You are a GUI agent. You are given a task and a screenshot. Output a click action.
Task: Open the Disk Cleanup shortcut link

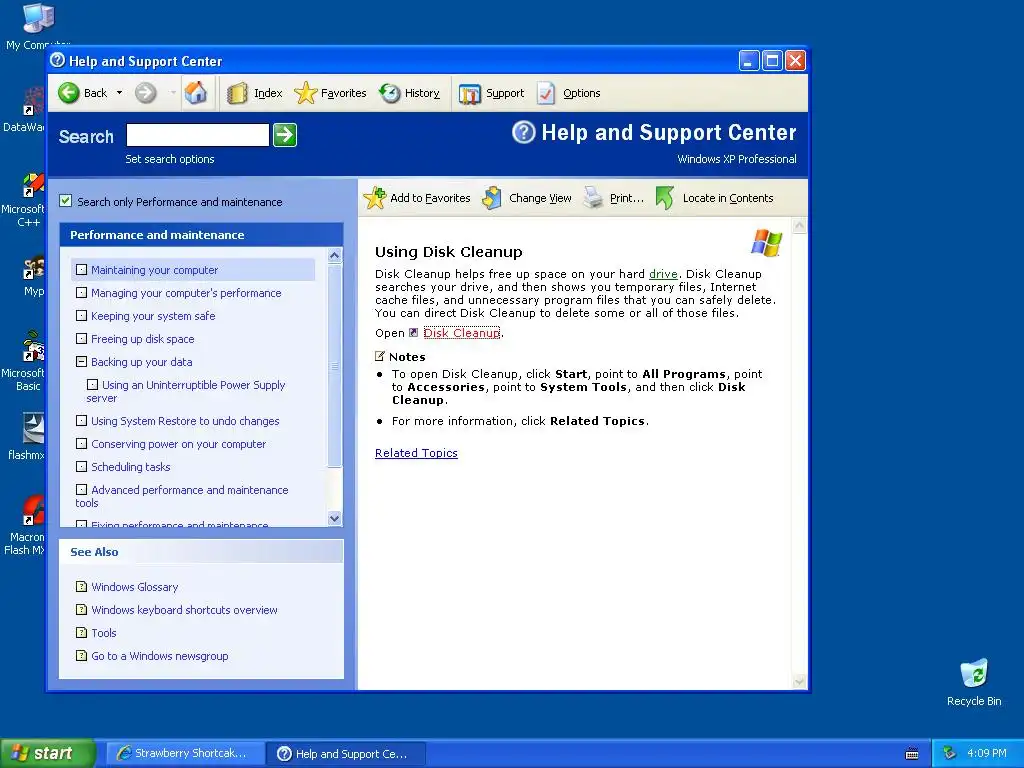tap(462, 333)
